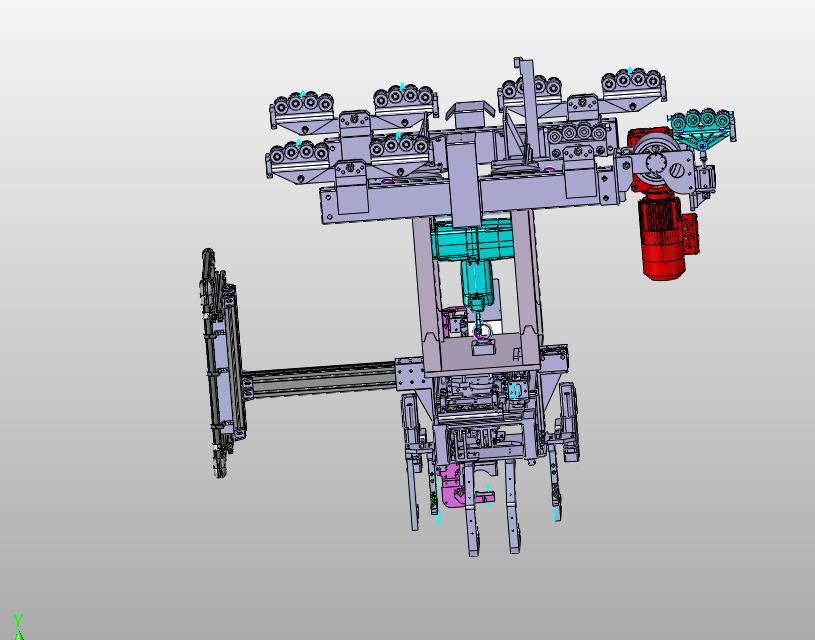Select the long horizontal extension rail arm
This screenshot has height=640, width=815.
point(319,380)
